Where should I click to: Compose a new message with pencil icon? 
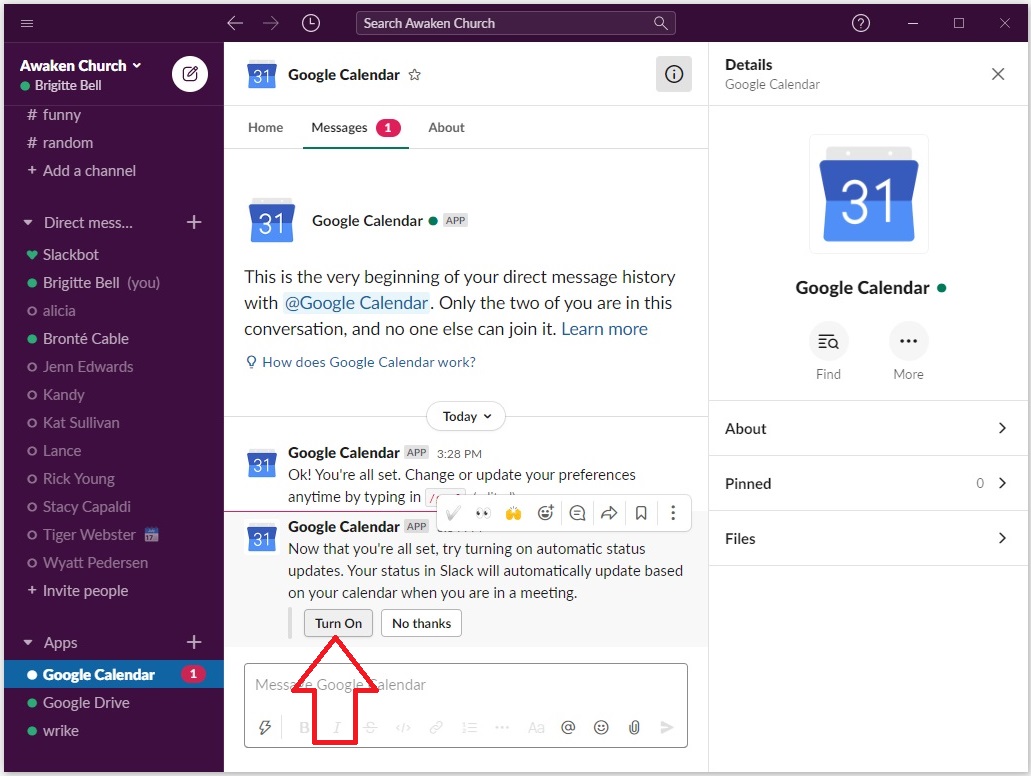click(x=190, y=74)
